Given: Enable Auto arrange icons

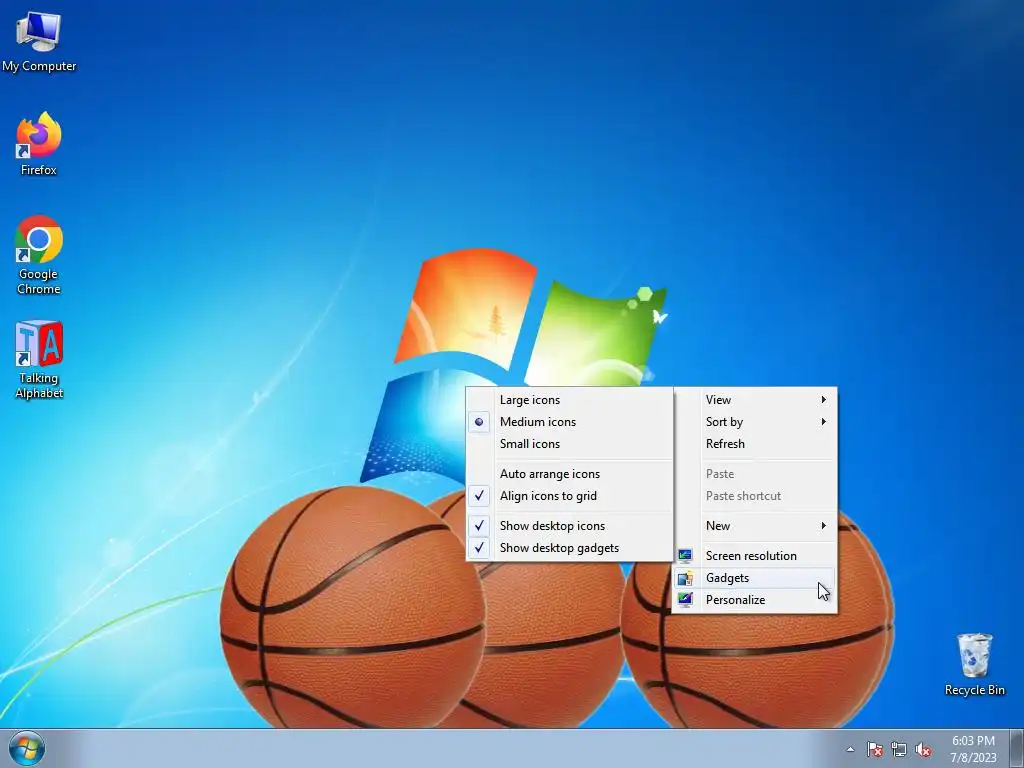Looking at the screenshot, I should [x=569, y=474].
